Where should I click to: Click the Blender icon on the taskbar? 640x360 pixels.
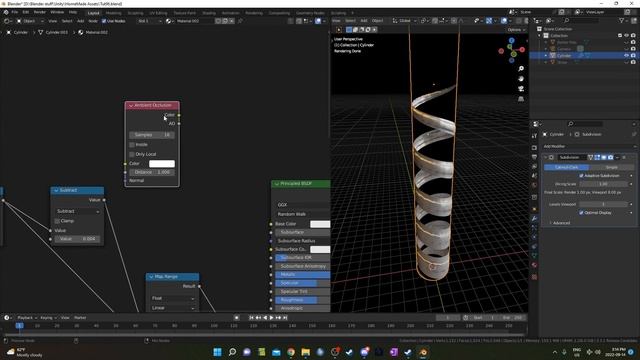click(x=423, y=352)
